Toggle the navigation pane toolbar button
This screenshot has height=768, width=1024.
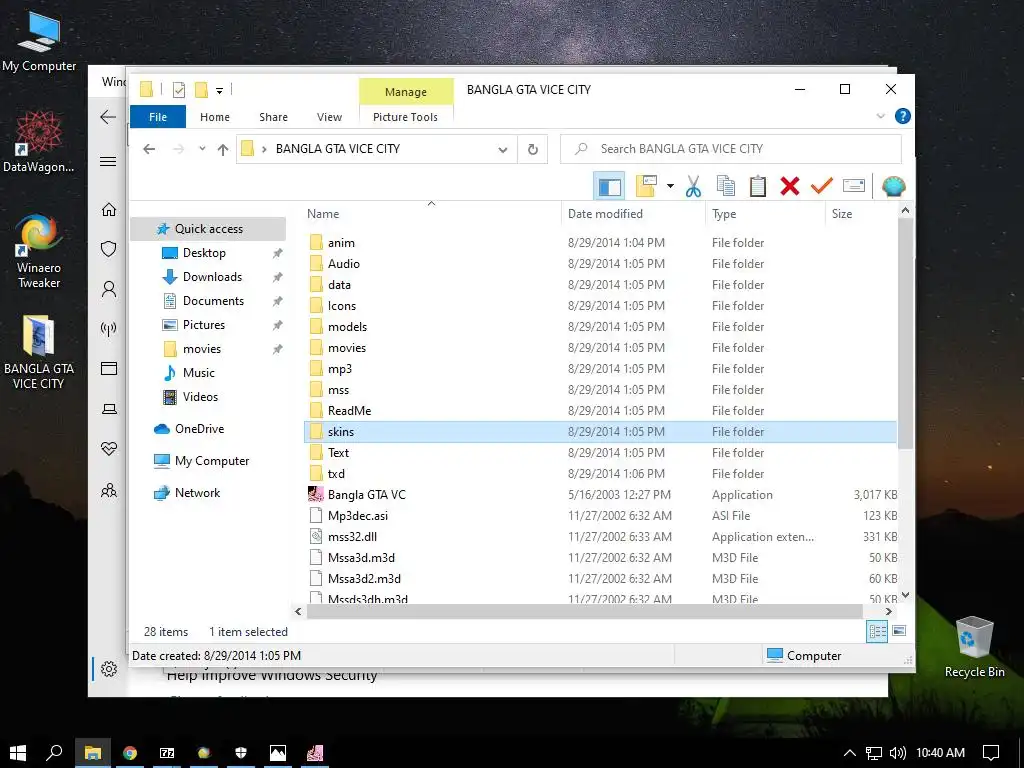(609, 187)
